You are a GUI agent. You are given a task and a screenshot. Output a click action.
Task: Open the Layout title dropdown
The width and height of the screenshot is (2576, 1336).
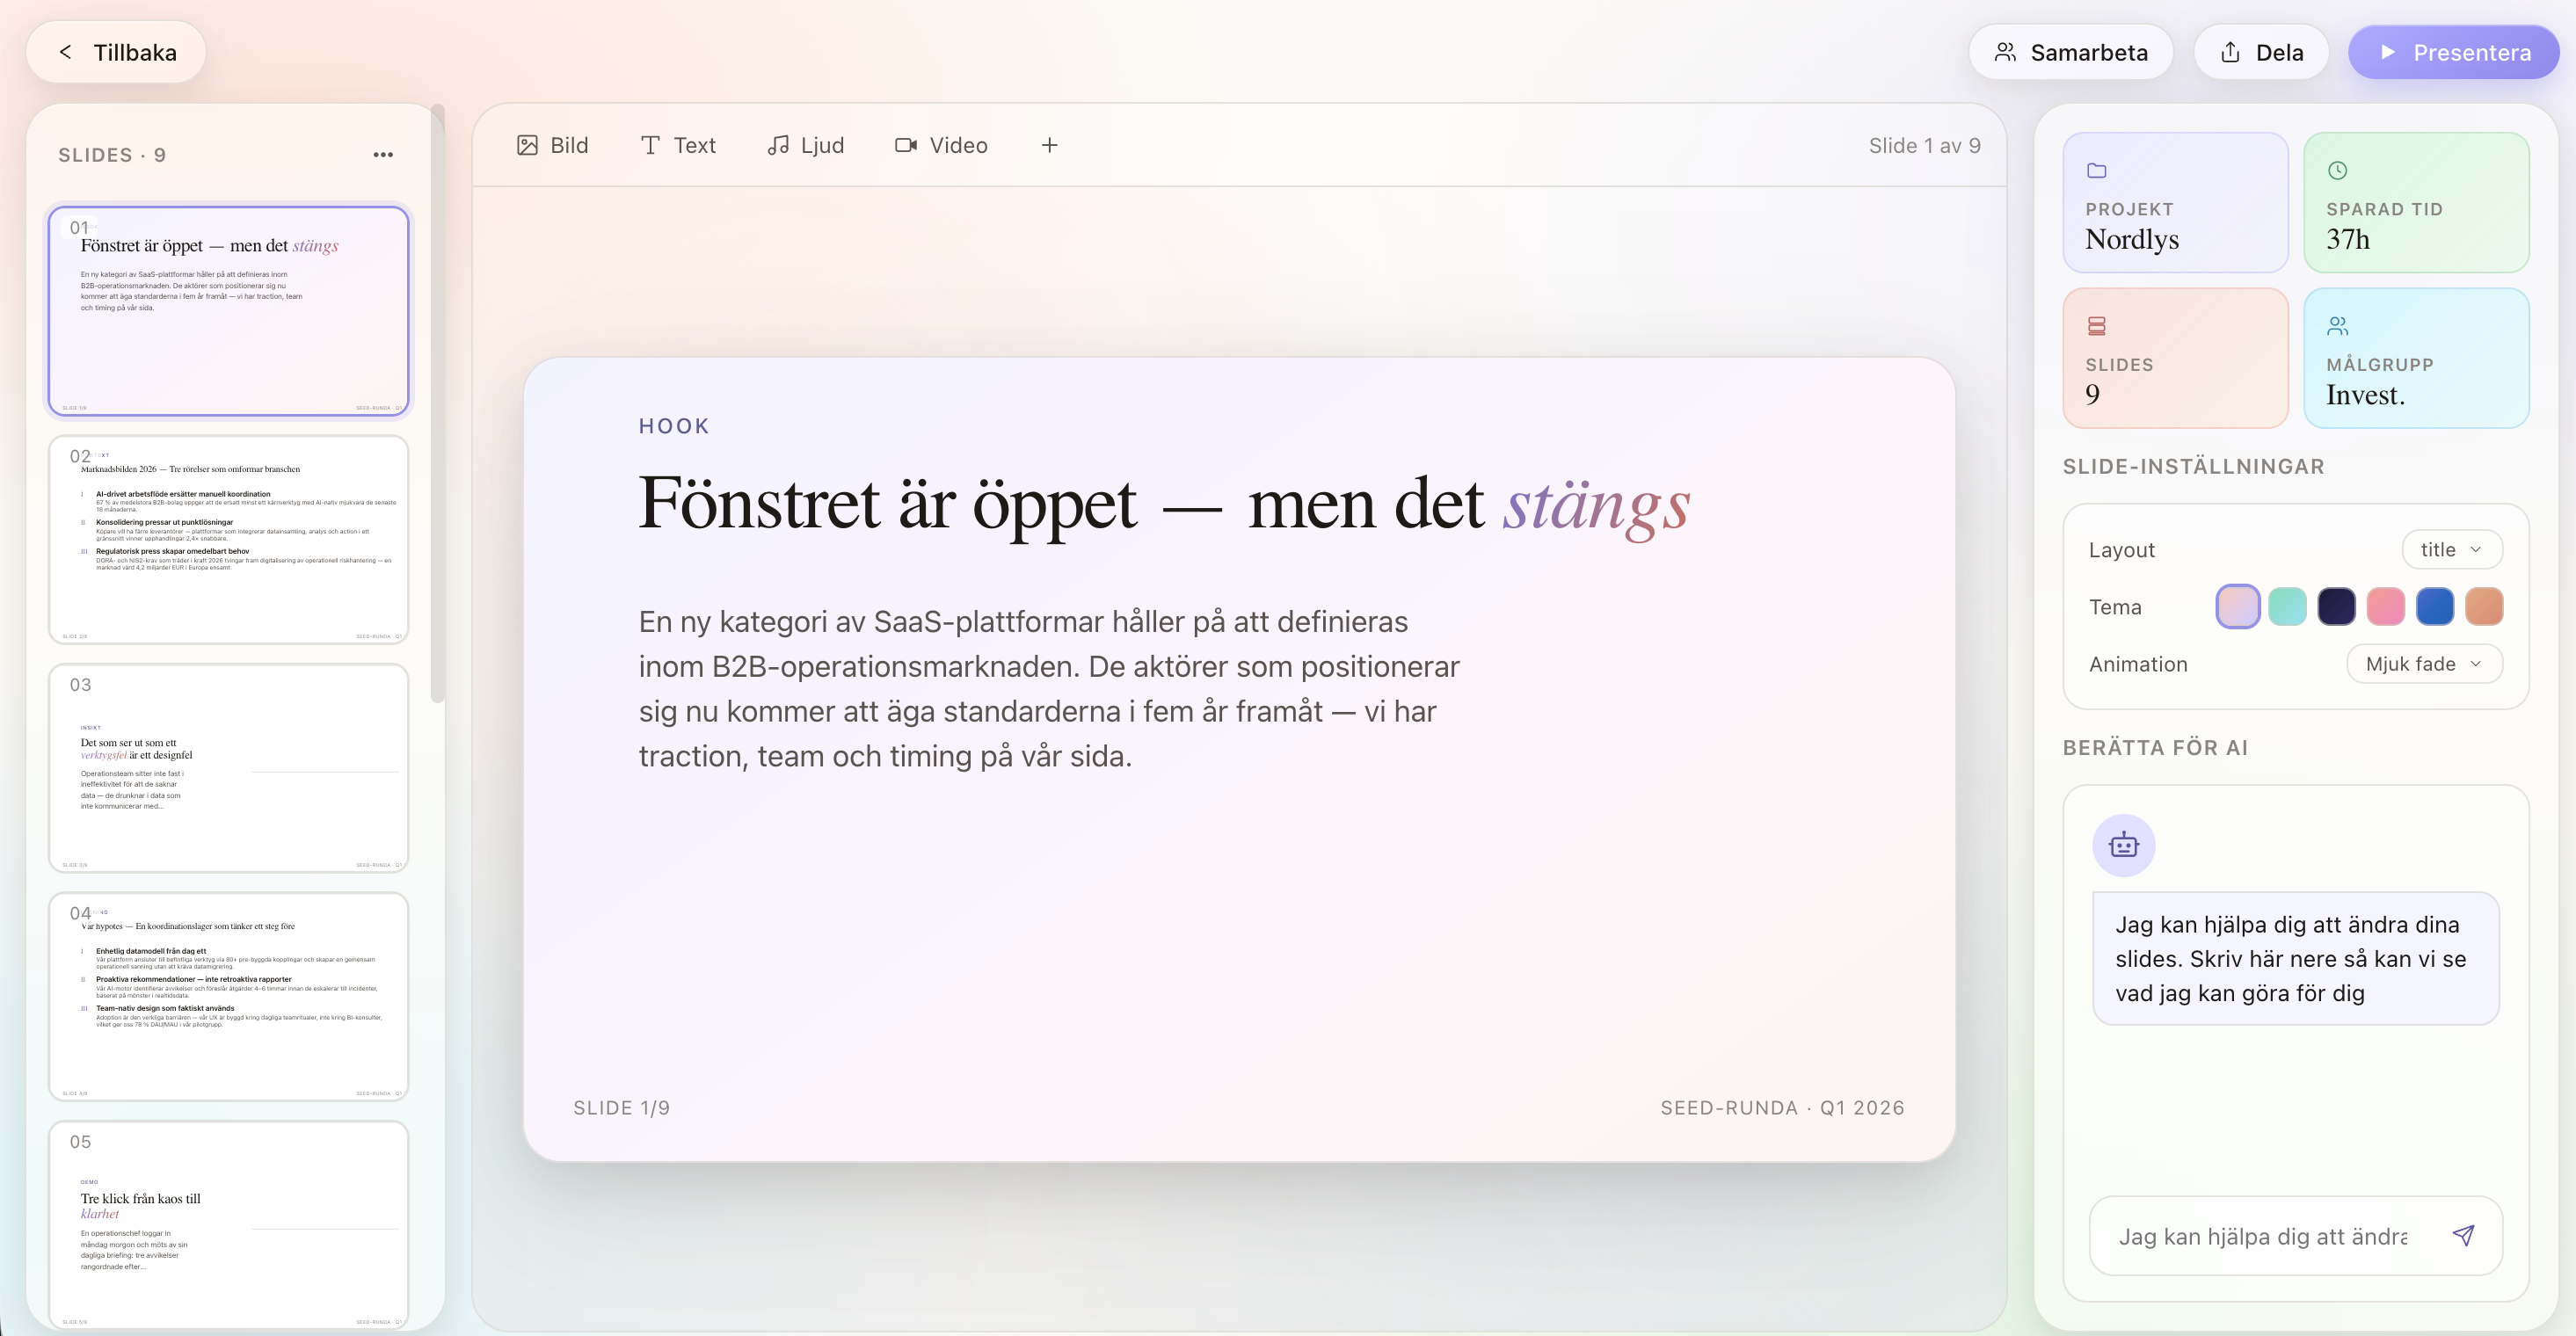(2452, 549)
